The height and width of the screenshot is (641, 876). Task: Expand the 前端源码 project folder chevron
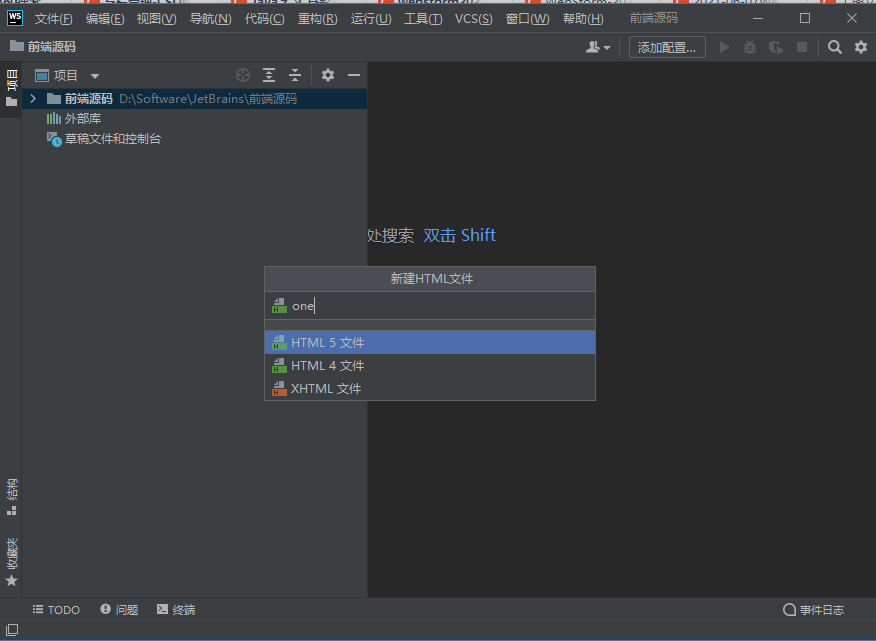33,99
